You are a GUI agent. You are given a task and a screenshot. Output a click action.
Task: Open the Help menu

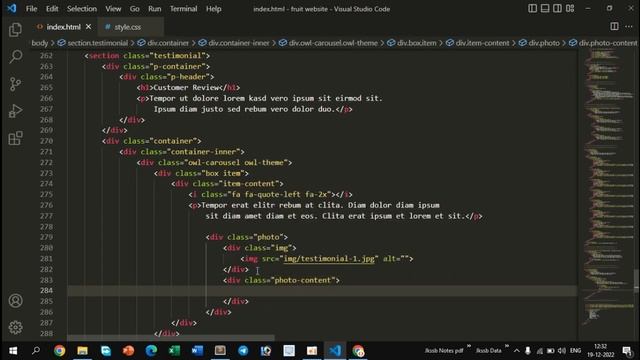(213, 9)
